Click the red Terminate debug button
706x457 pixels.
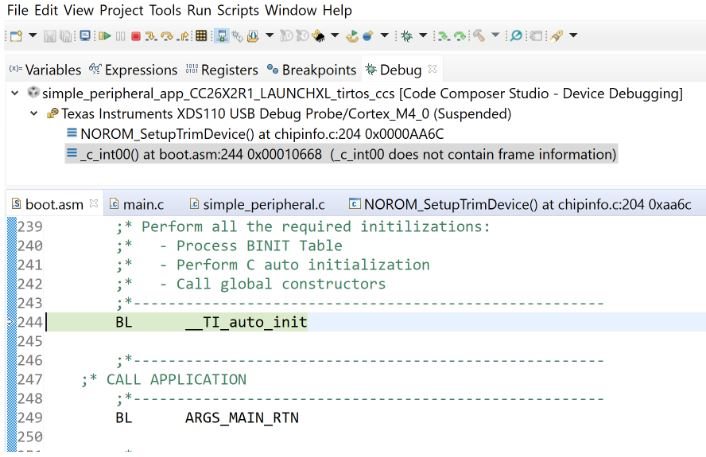point(136,36)
